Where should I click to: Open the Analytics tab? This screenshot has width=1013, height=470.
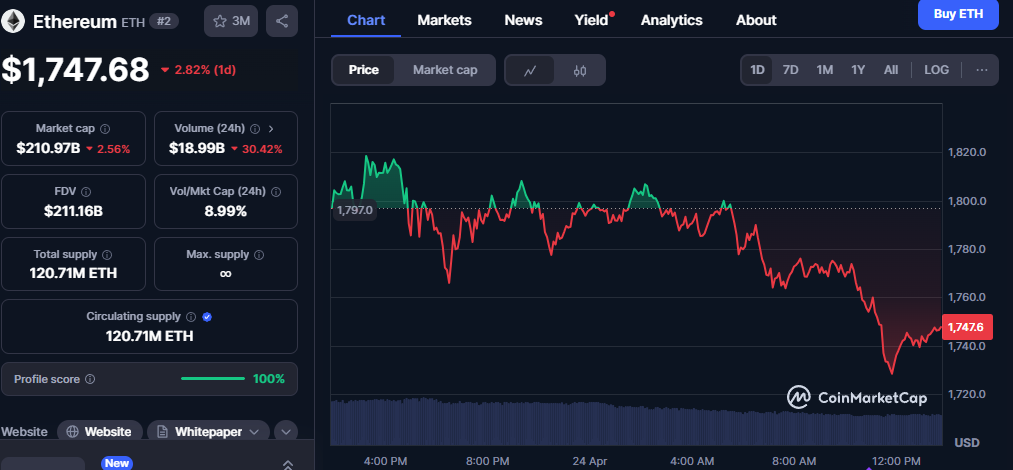click(672, 20)
